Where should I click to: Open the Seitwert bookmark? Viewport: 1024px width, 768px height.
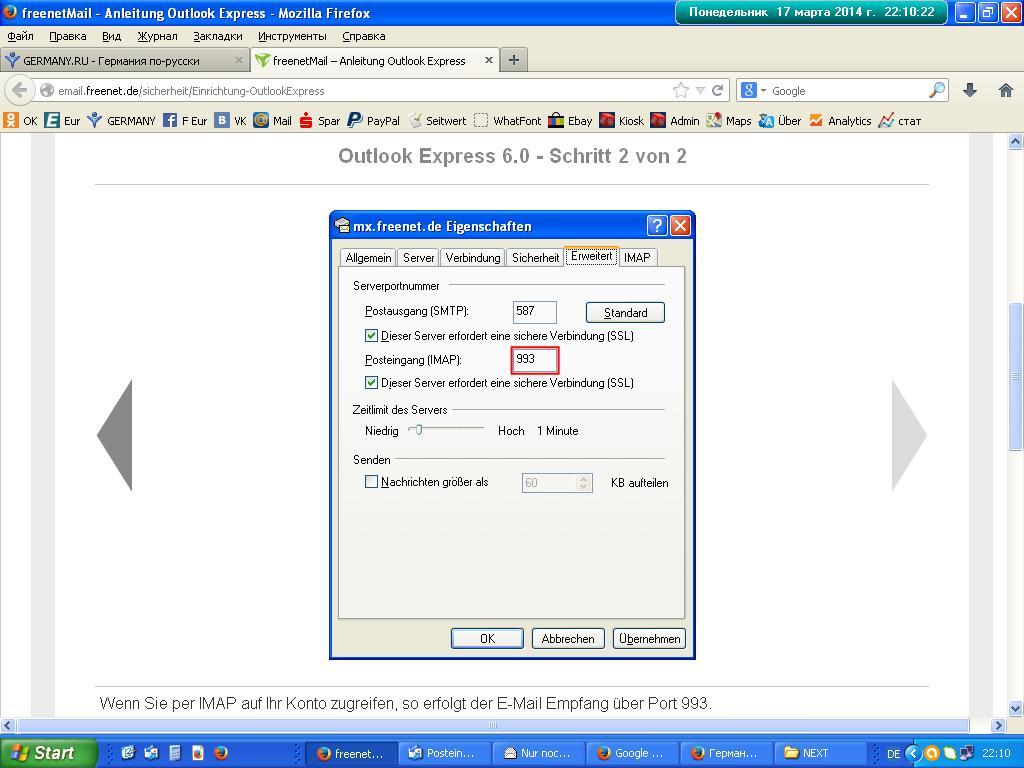(x=437, y=120)
